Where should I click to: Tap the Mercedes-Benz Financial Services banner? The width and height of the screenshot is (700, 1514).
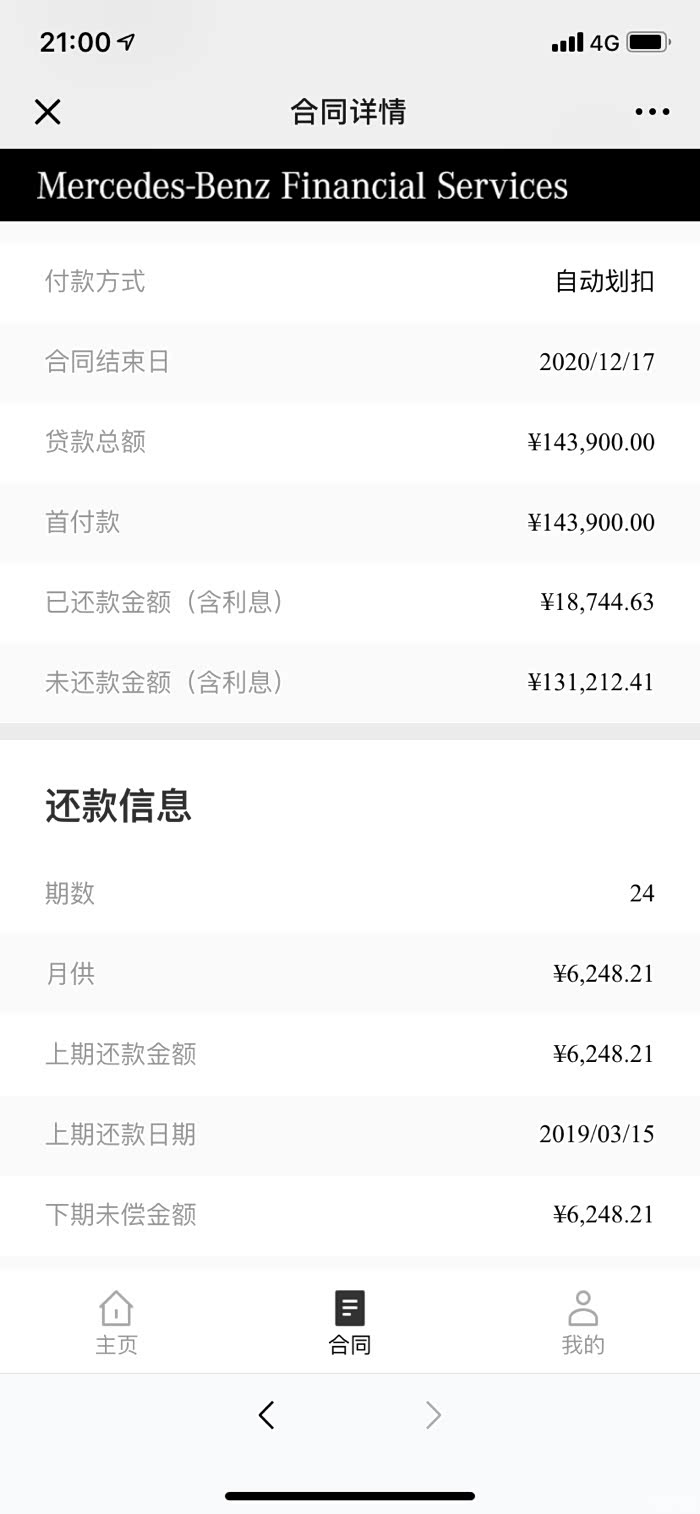pyautogui.click(x=302, y=186)
